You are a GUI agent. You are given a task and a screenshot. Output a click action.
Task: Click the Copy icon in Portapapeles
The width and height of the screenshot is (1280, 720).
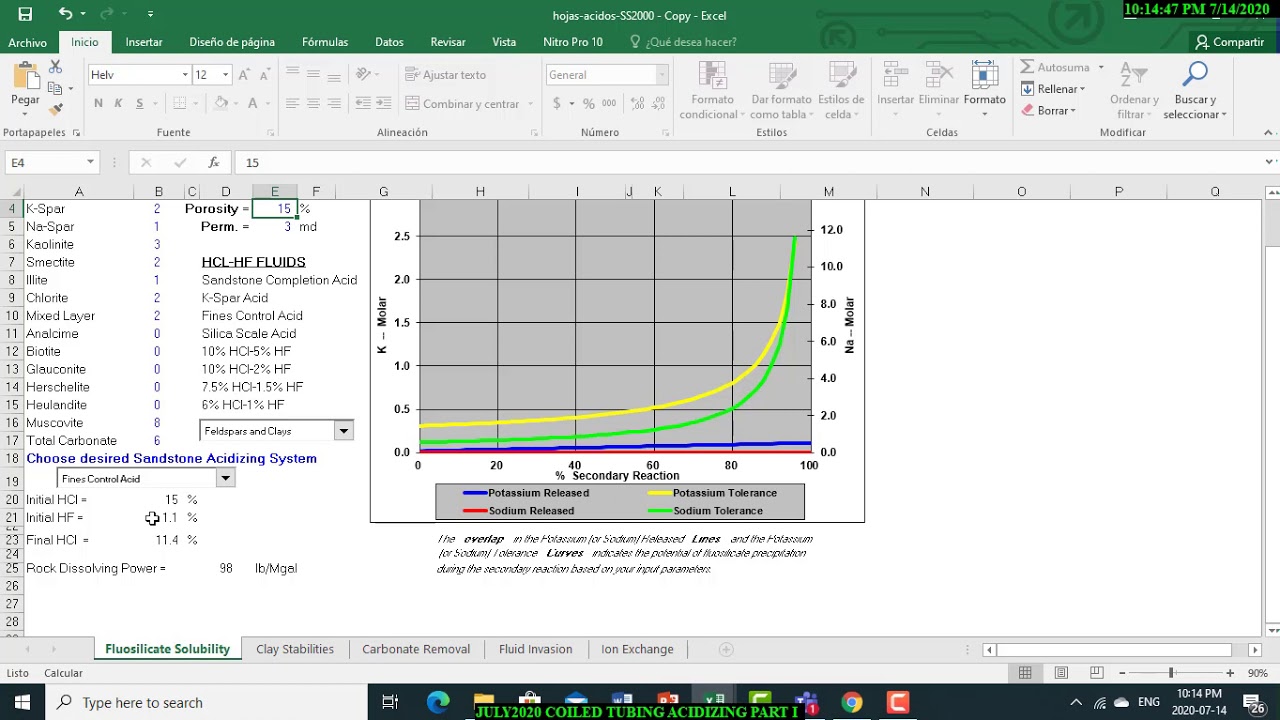pos(55,88)
